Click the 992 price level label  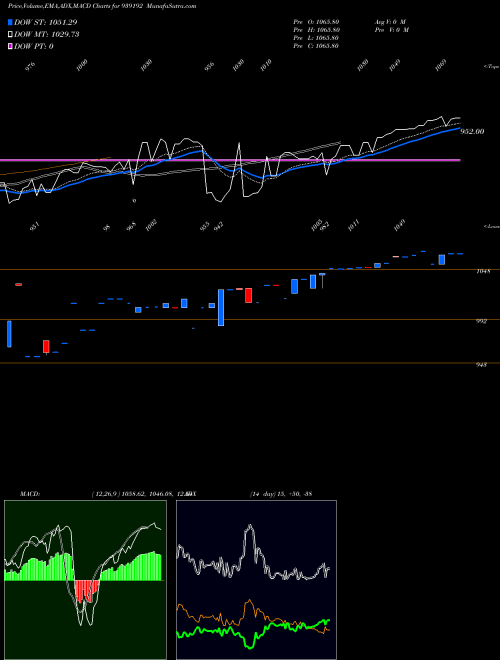pos(481,321)
